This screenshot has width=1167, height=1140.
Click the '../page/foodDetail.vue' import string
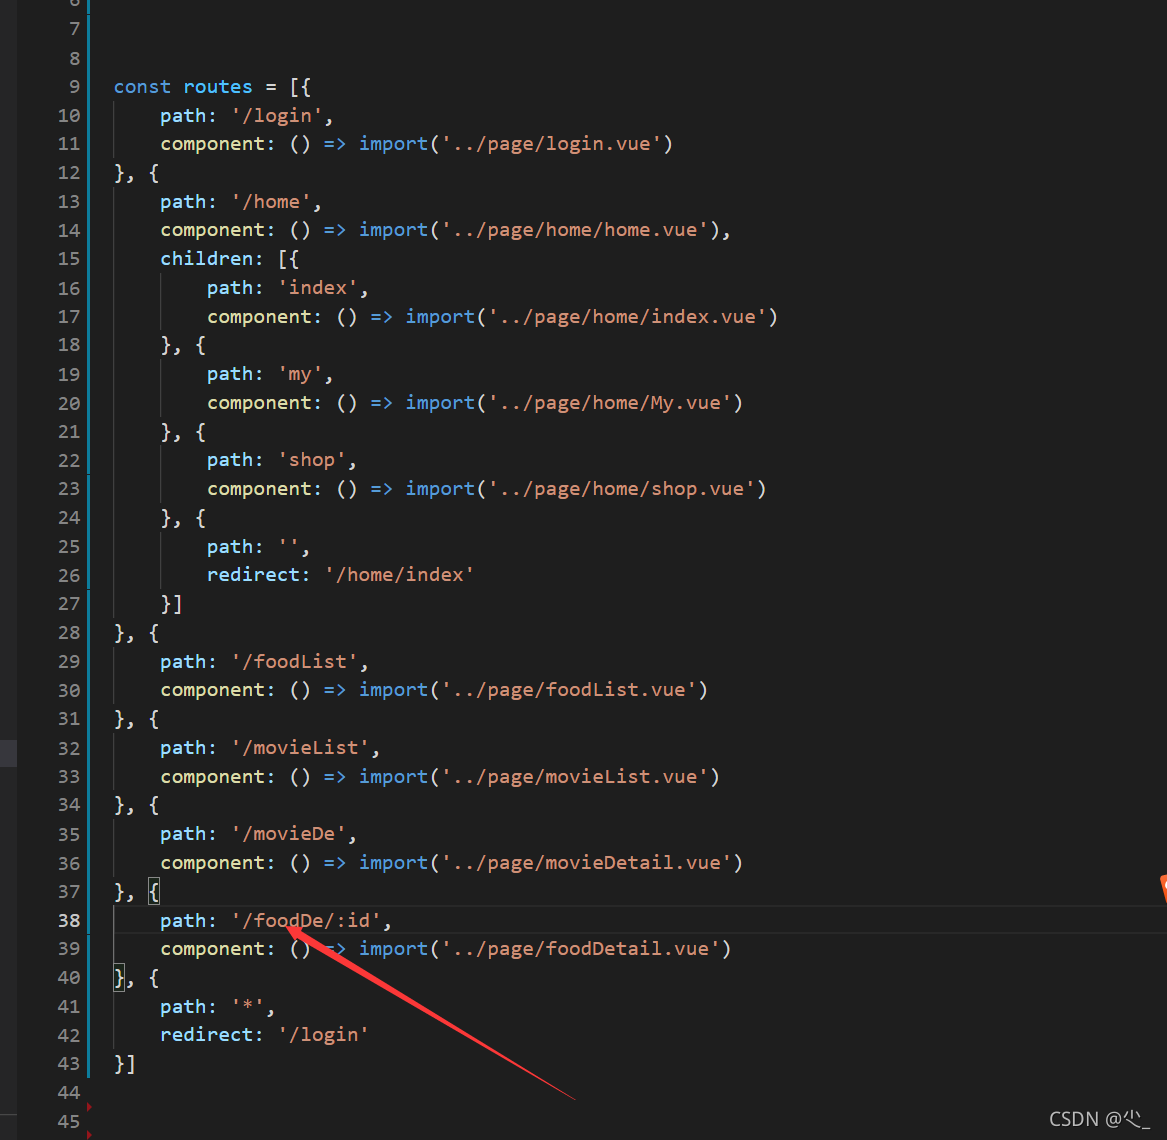coord(581,949)
